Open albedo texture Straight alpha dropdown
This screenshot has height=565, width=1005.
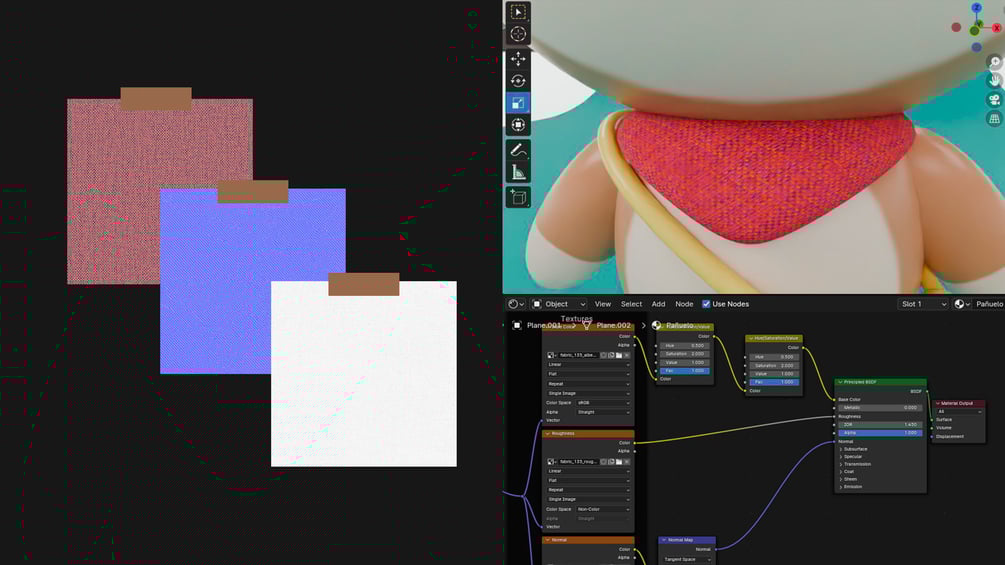click(x=603, y=413)
